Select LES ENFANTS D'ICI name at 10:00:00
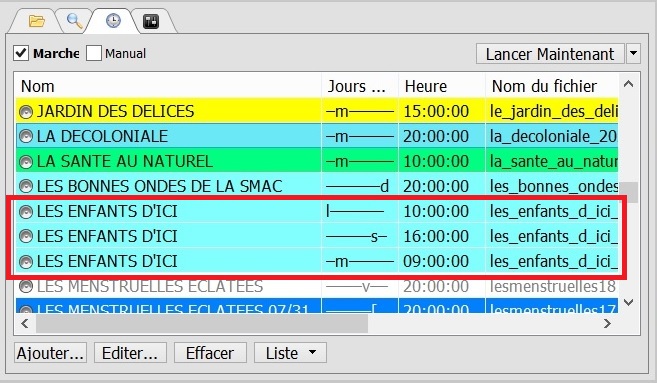The image size is (657, 383). click(107, 211)
